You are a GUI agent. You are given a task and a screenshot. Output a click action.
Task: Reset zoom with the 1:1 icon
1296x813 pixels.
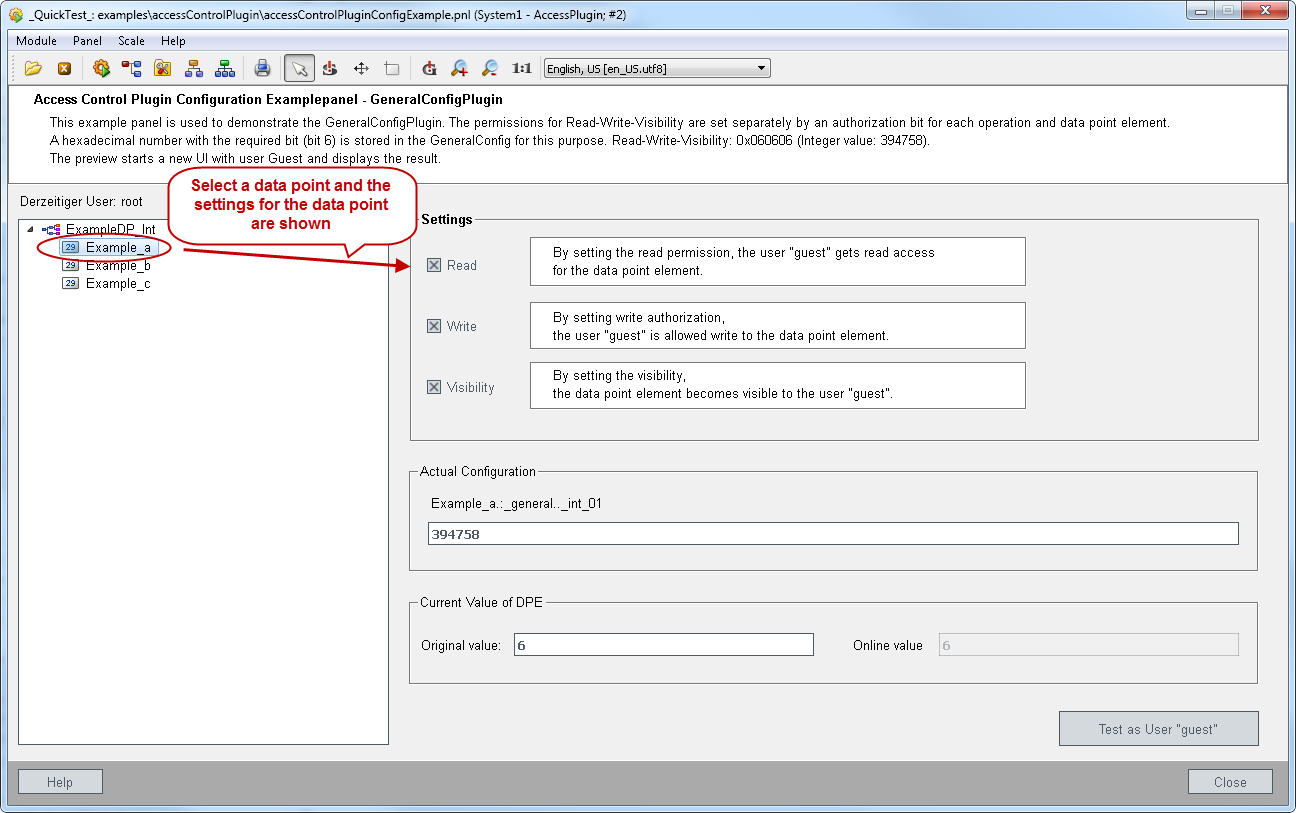coord(521,69)
